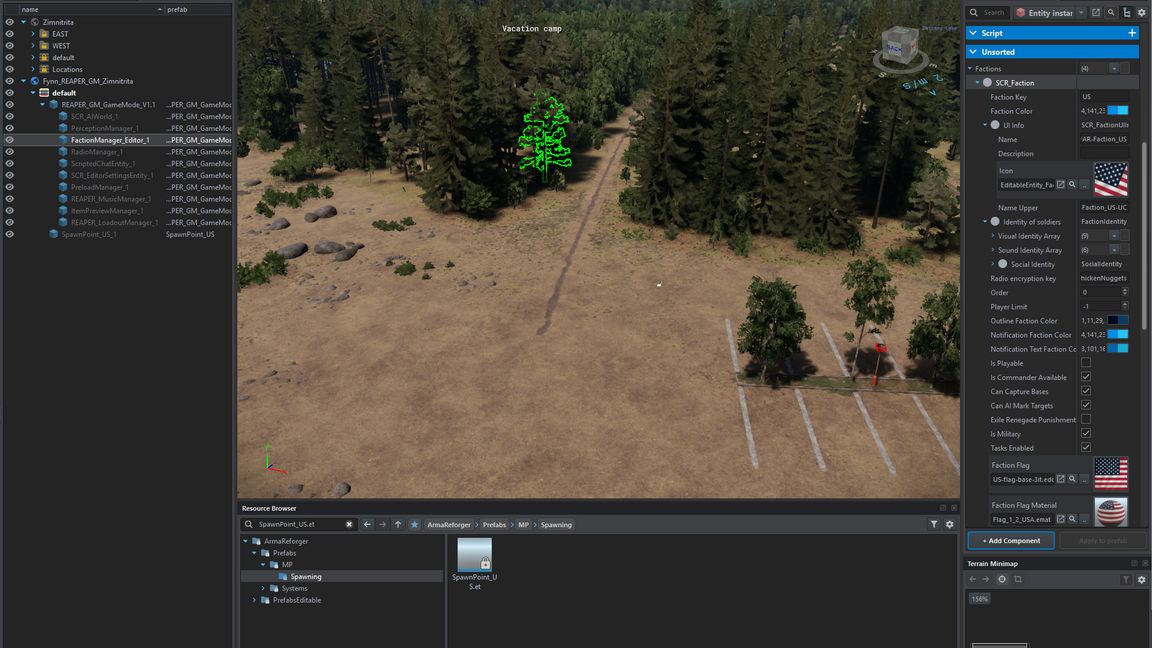Go up one folder in Resource Browser
The width and height of the screenshot is (1152, 648).
398,525
